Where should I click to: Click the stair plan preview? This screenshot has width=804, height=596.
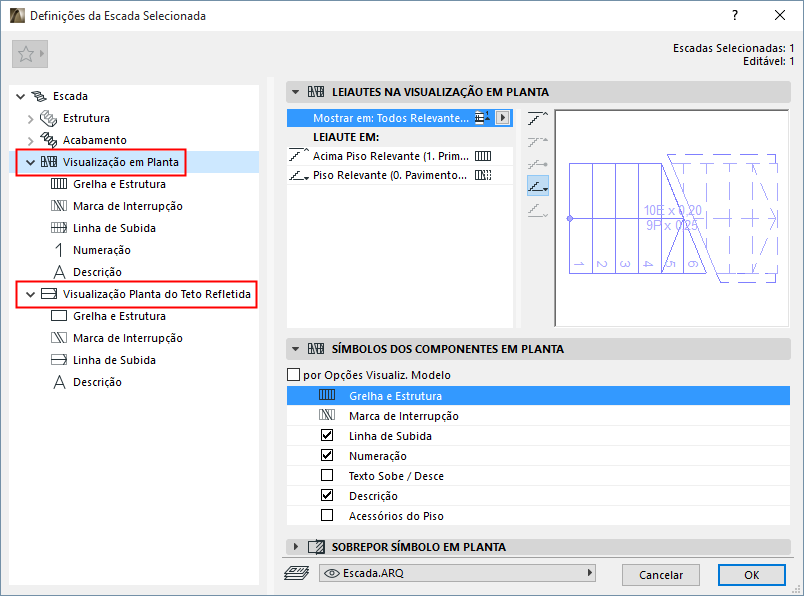click(672, 218)
